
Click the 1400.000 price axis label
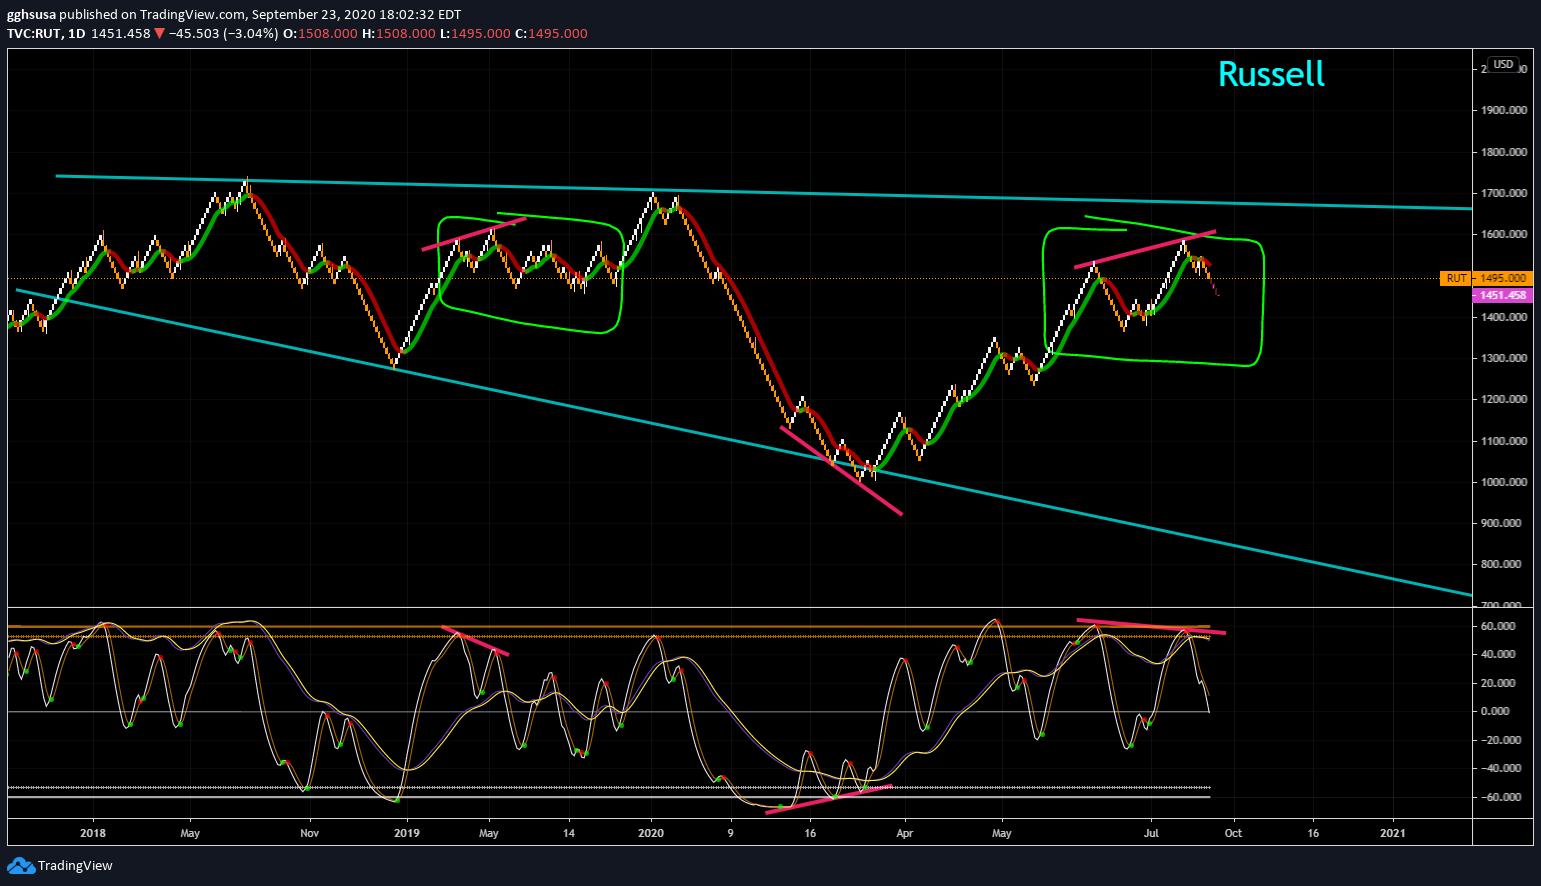[1503, 317]
